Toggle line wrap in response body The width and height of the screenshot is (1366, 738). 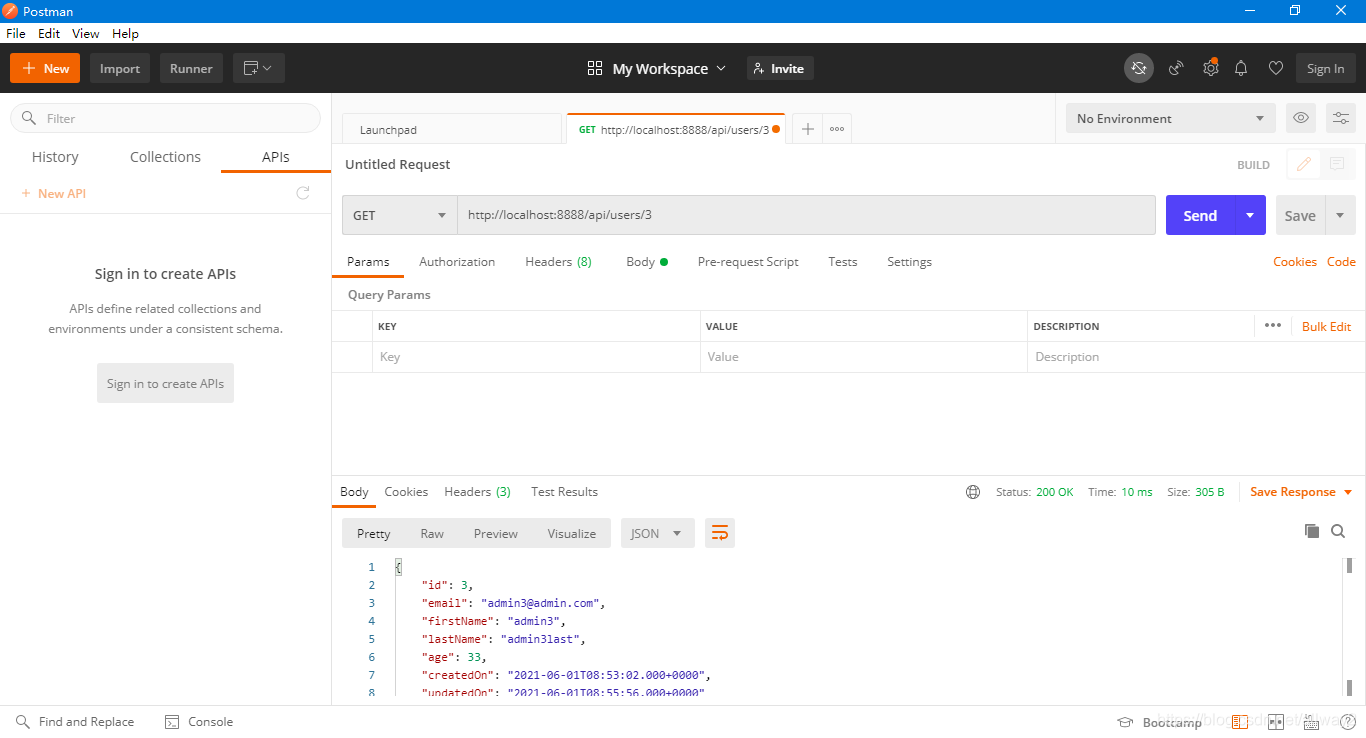tap(720, 533)
